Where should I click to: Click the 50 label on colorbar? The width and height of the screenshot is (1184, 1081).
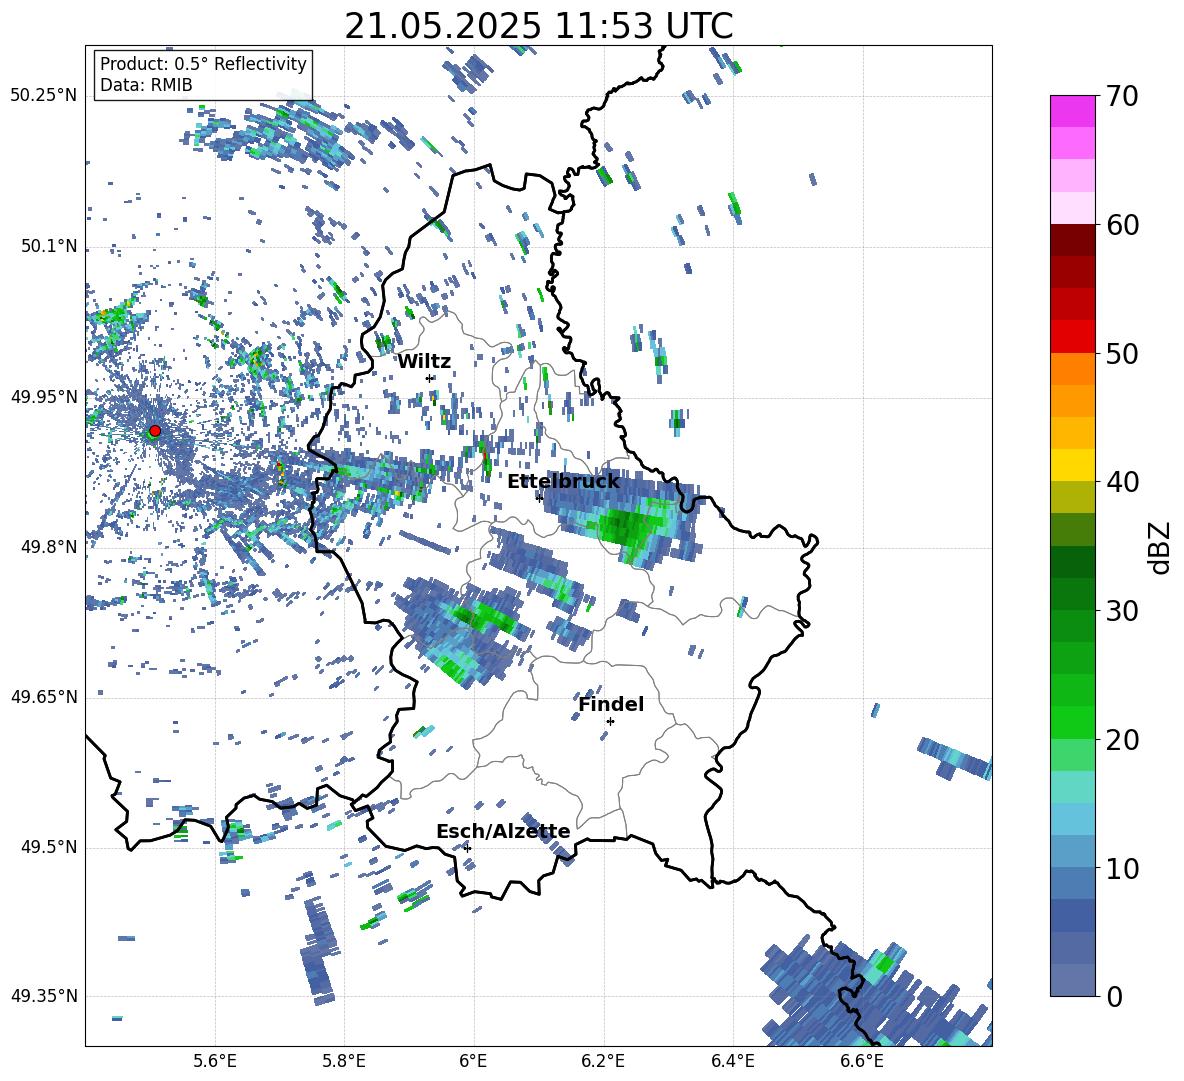(x=1122, y=354)
